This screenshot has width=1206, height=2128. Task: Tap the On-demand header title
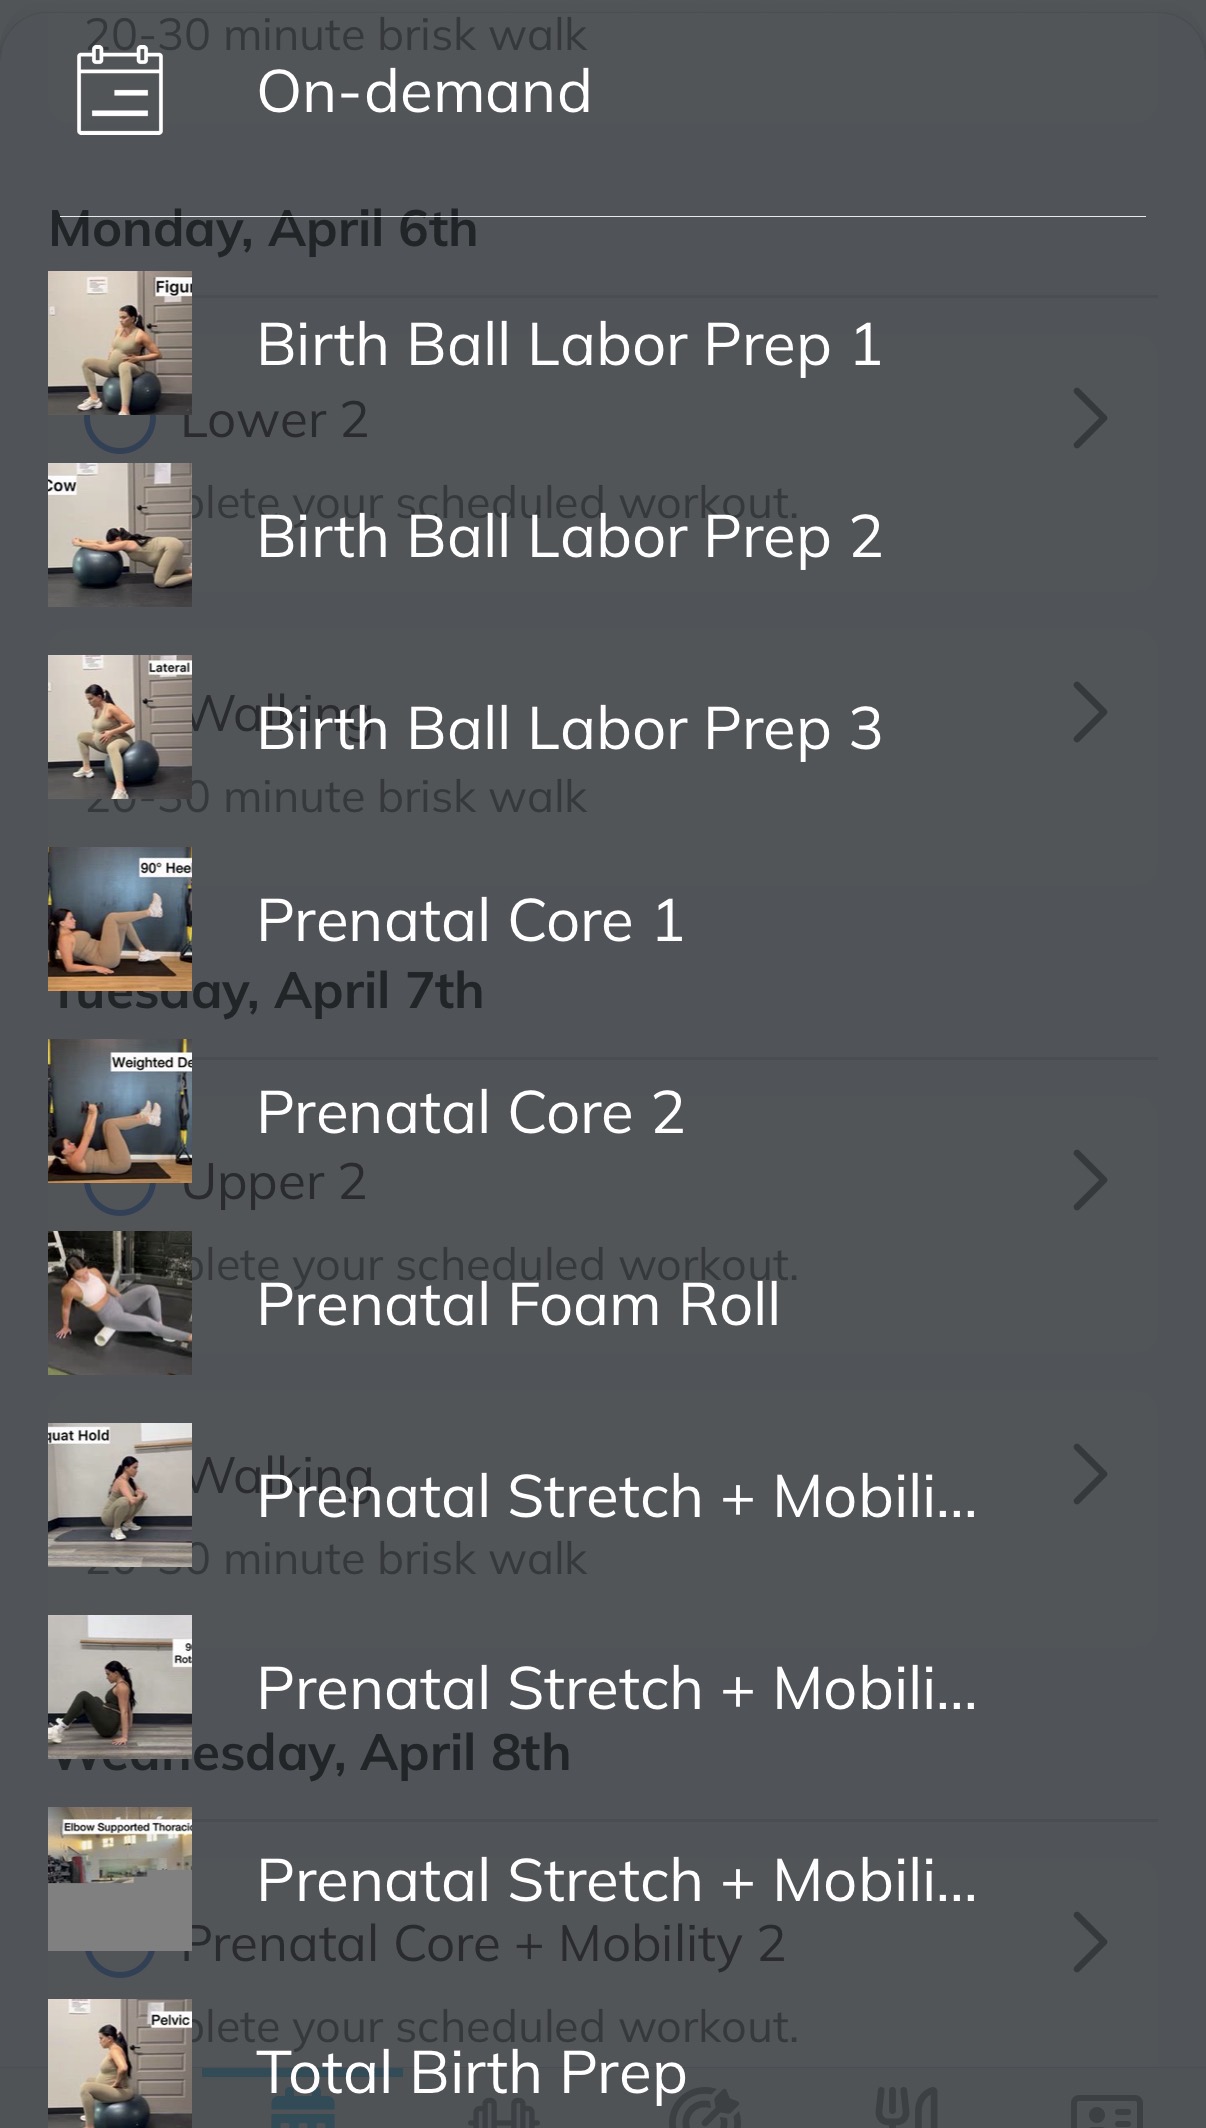click(x=424, y=92)
